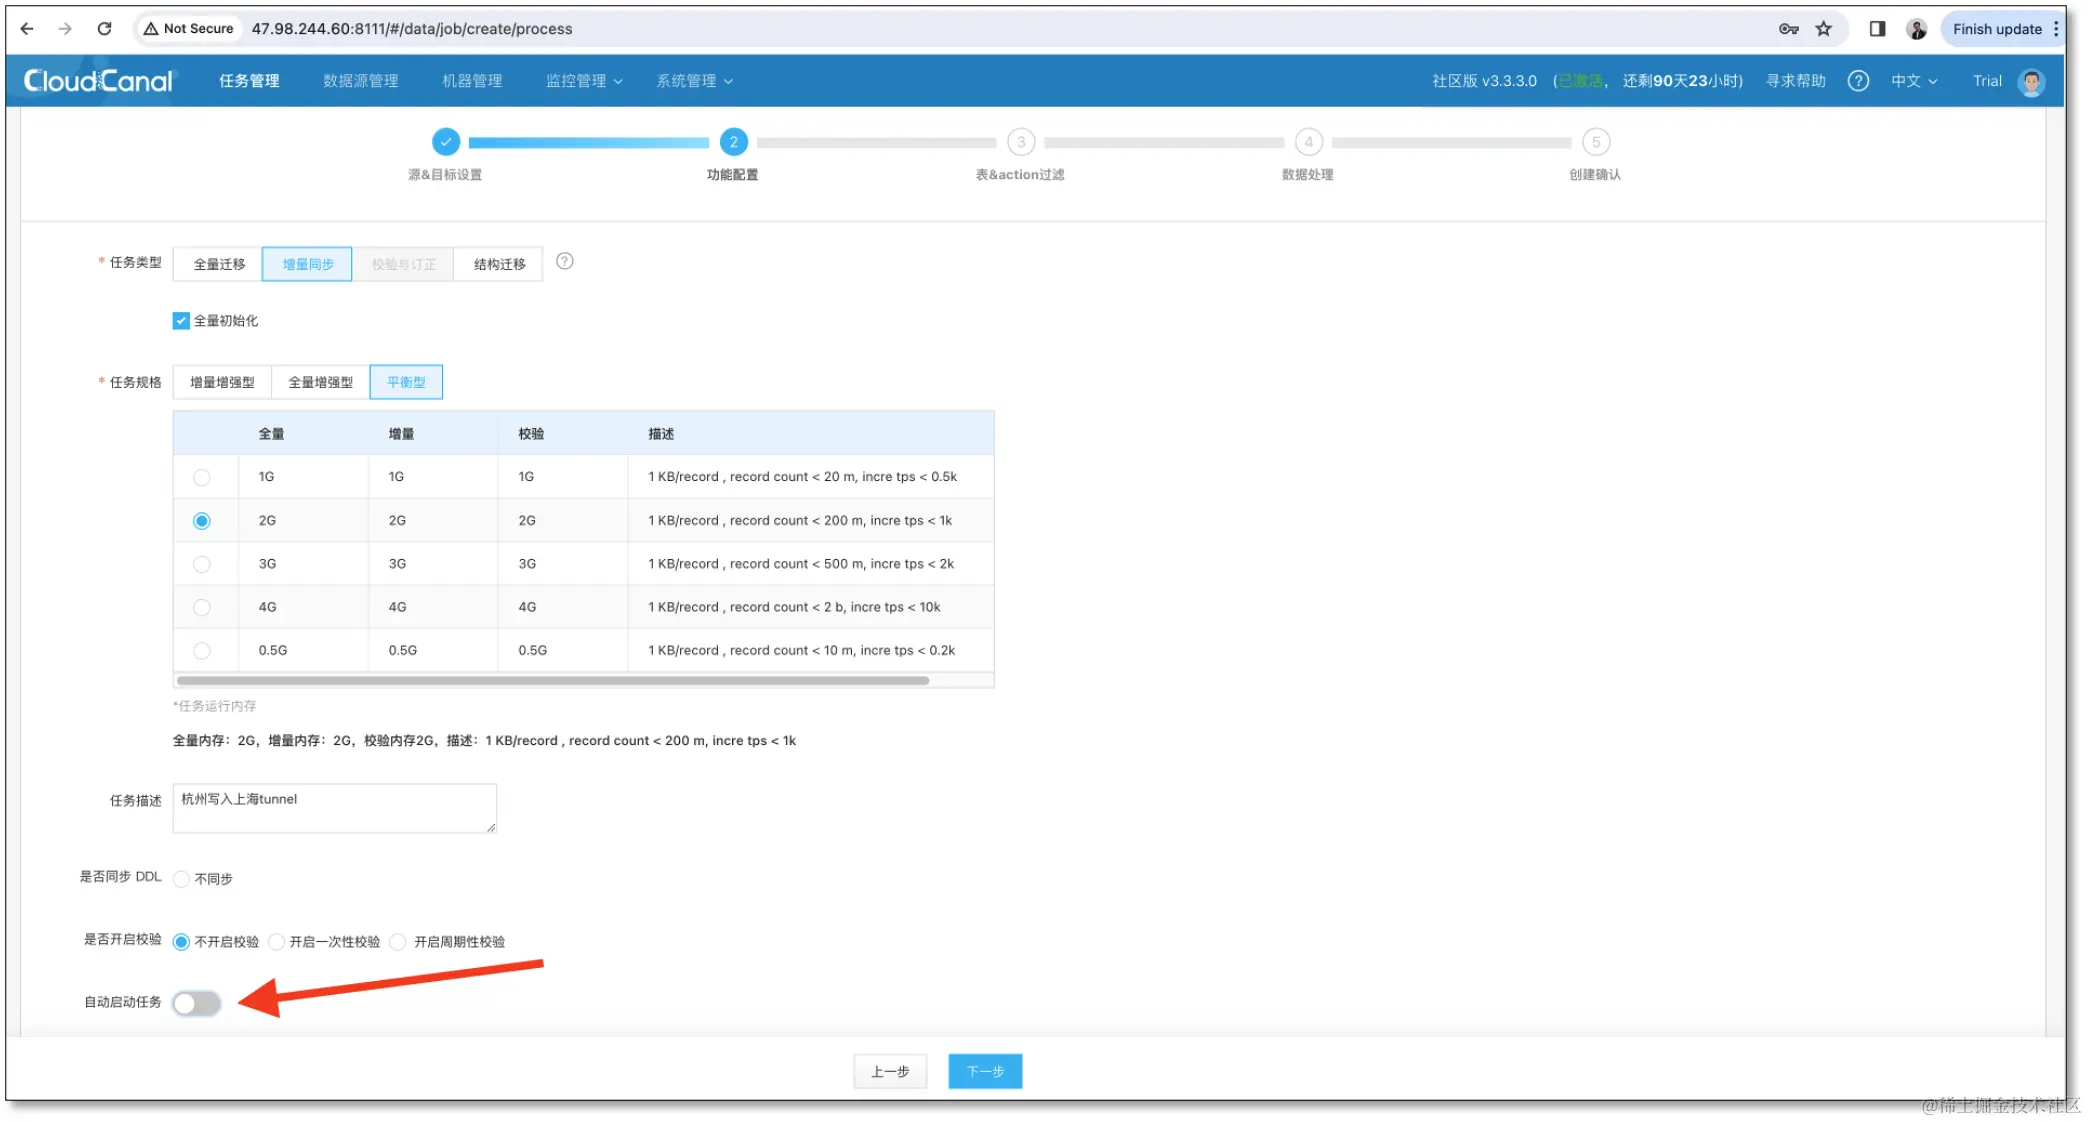This screenshot has height=1122, width=2088.
Task: Open the 机器管理 menu item
Action: point(470,81)
